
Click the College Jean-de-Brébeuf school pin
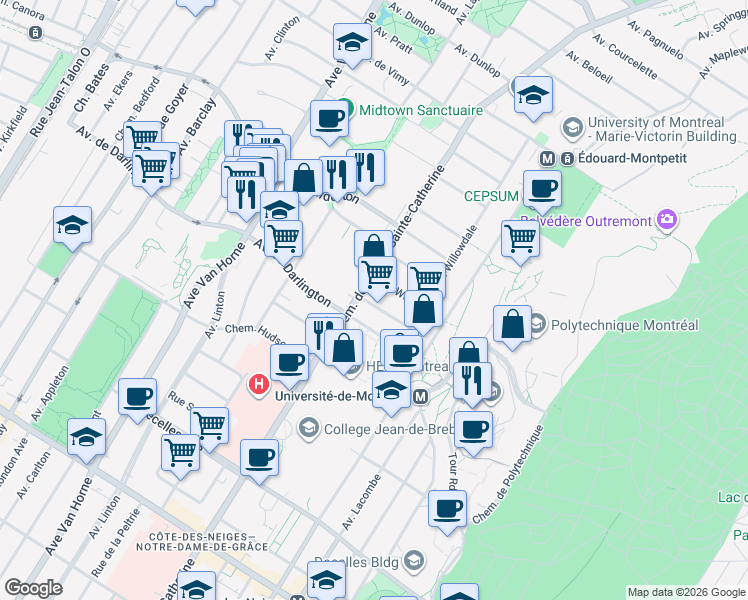pos(309,428)
